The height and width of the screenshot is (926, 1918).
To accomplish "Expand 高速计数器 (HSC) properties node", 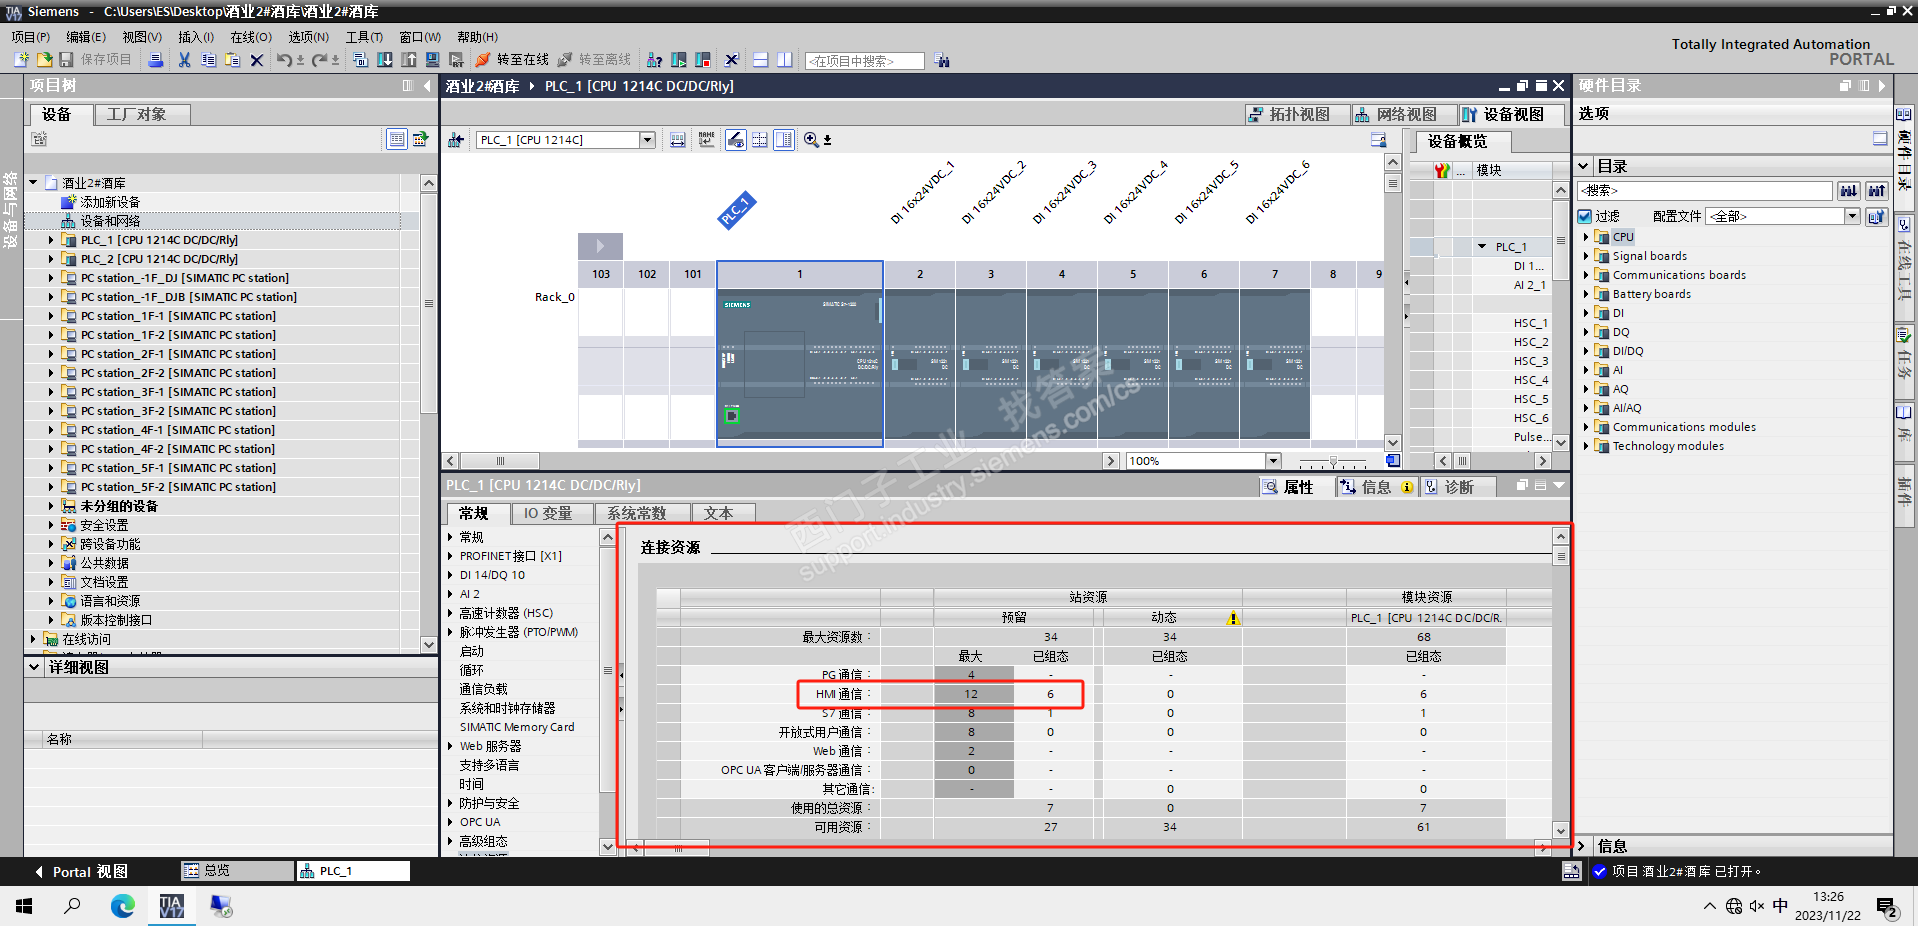I will (x=450, y=613).
